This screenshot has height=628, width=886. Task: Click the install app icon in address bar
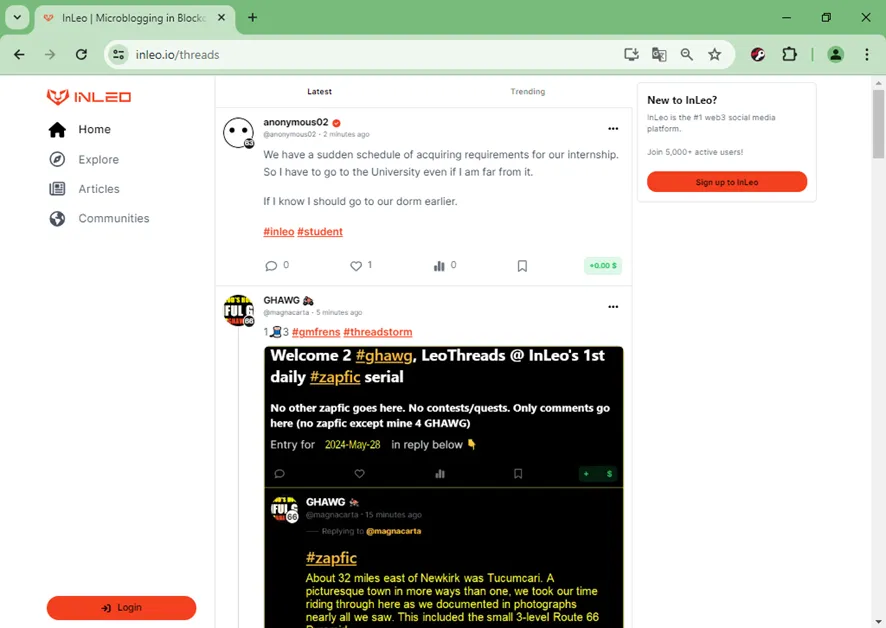click(631, 54)
